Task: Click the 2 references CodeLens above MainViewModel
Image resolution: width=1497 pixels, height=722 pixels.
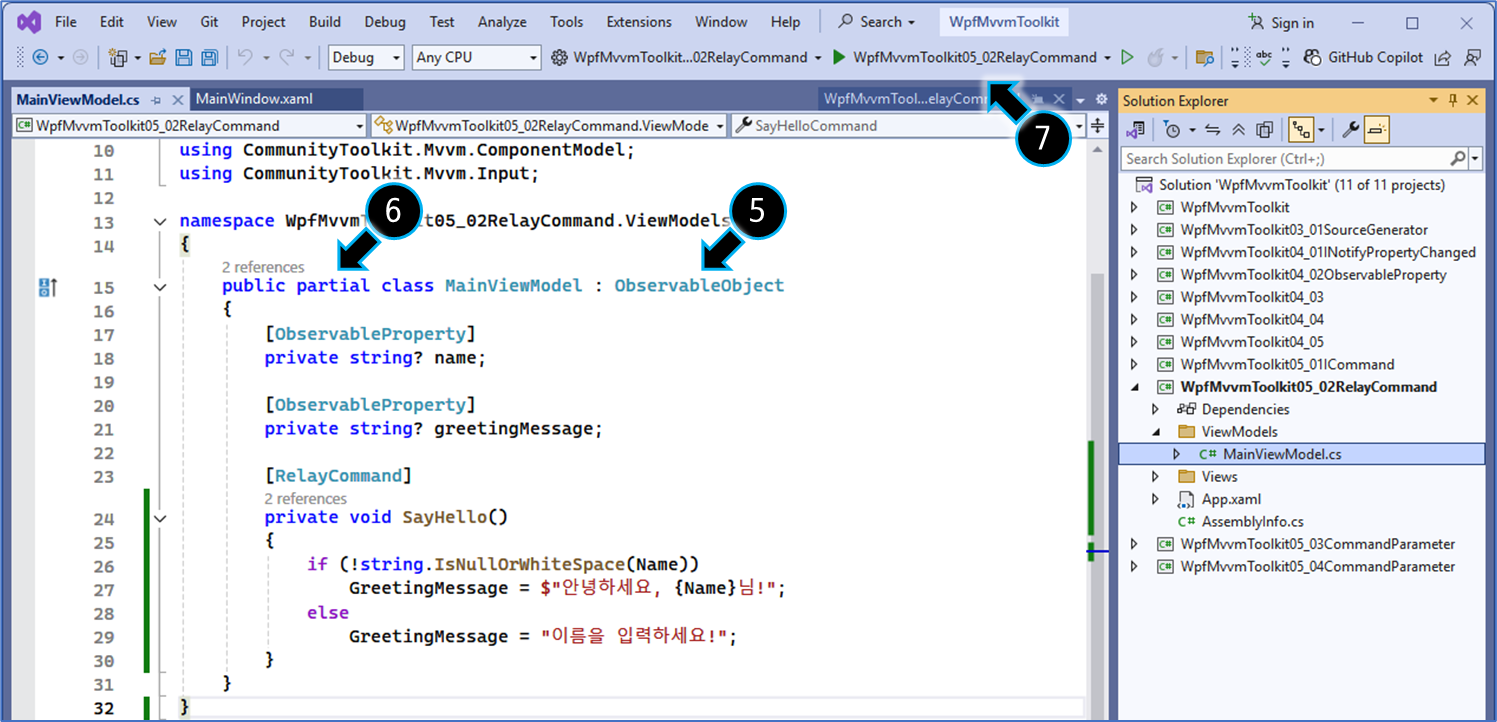Action: pyautogui.click(x=263, y=267)
